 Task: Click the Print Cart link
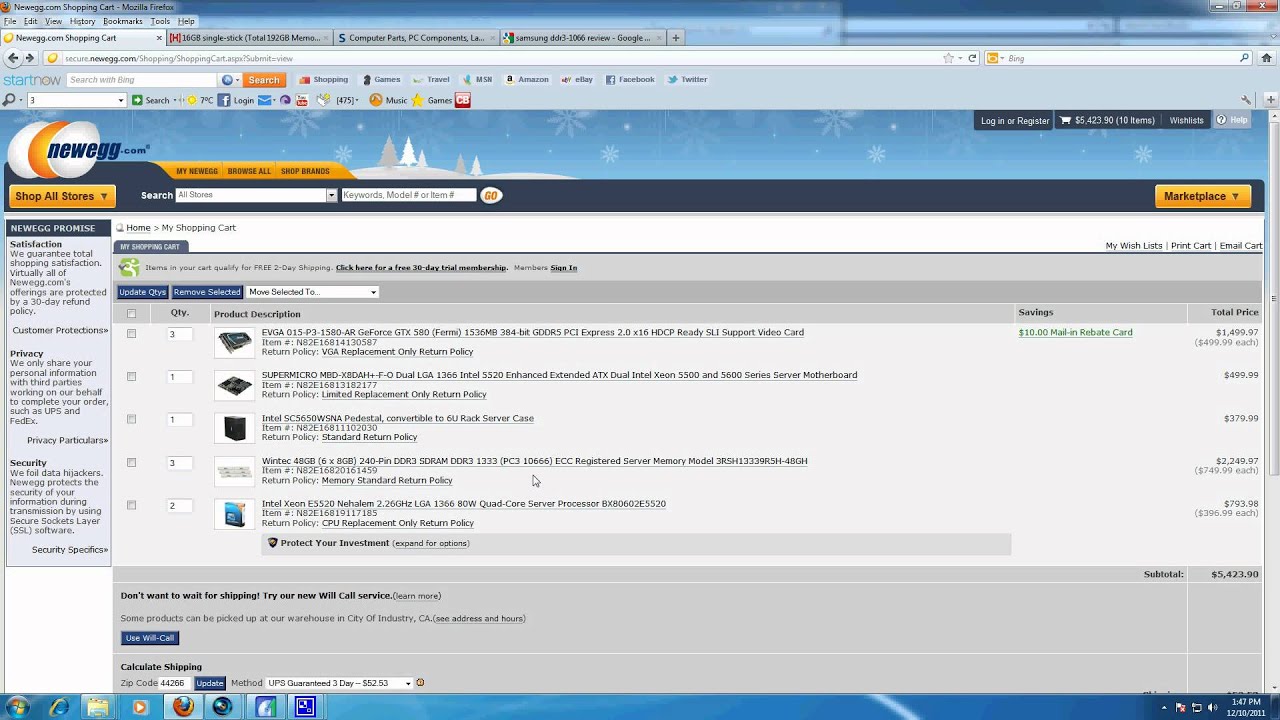click(x=1190, y=246)
